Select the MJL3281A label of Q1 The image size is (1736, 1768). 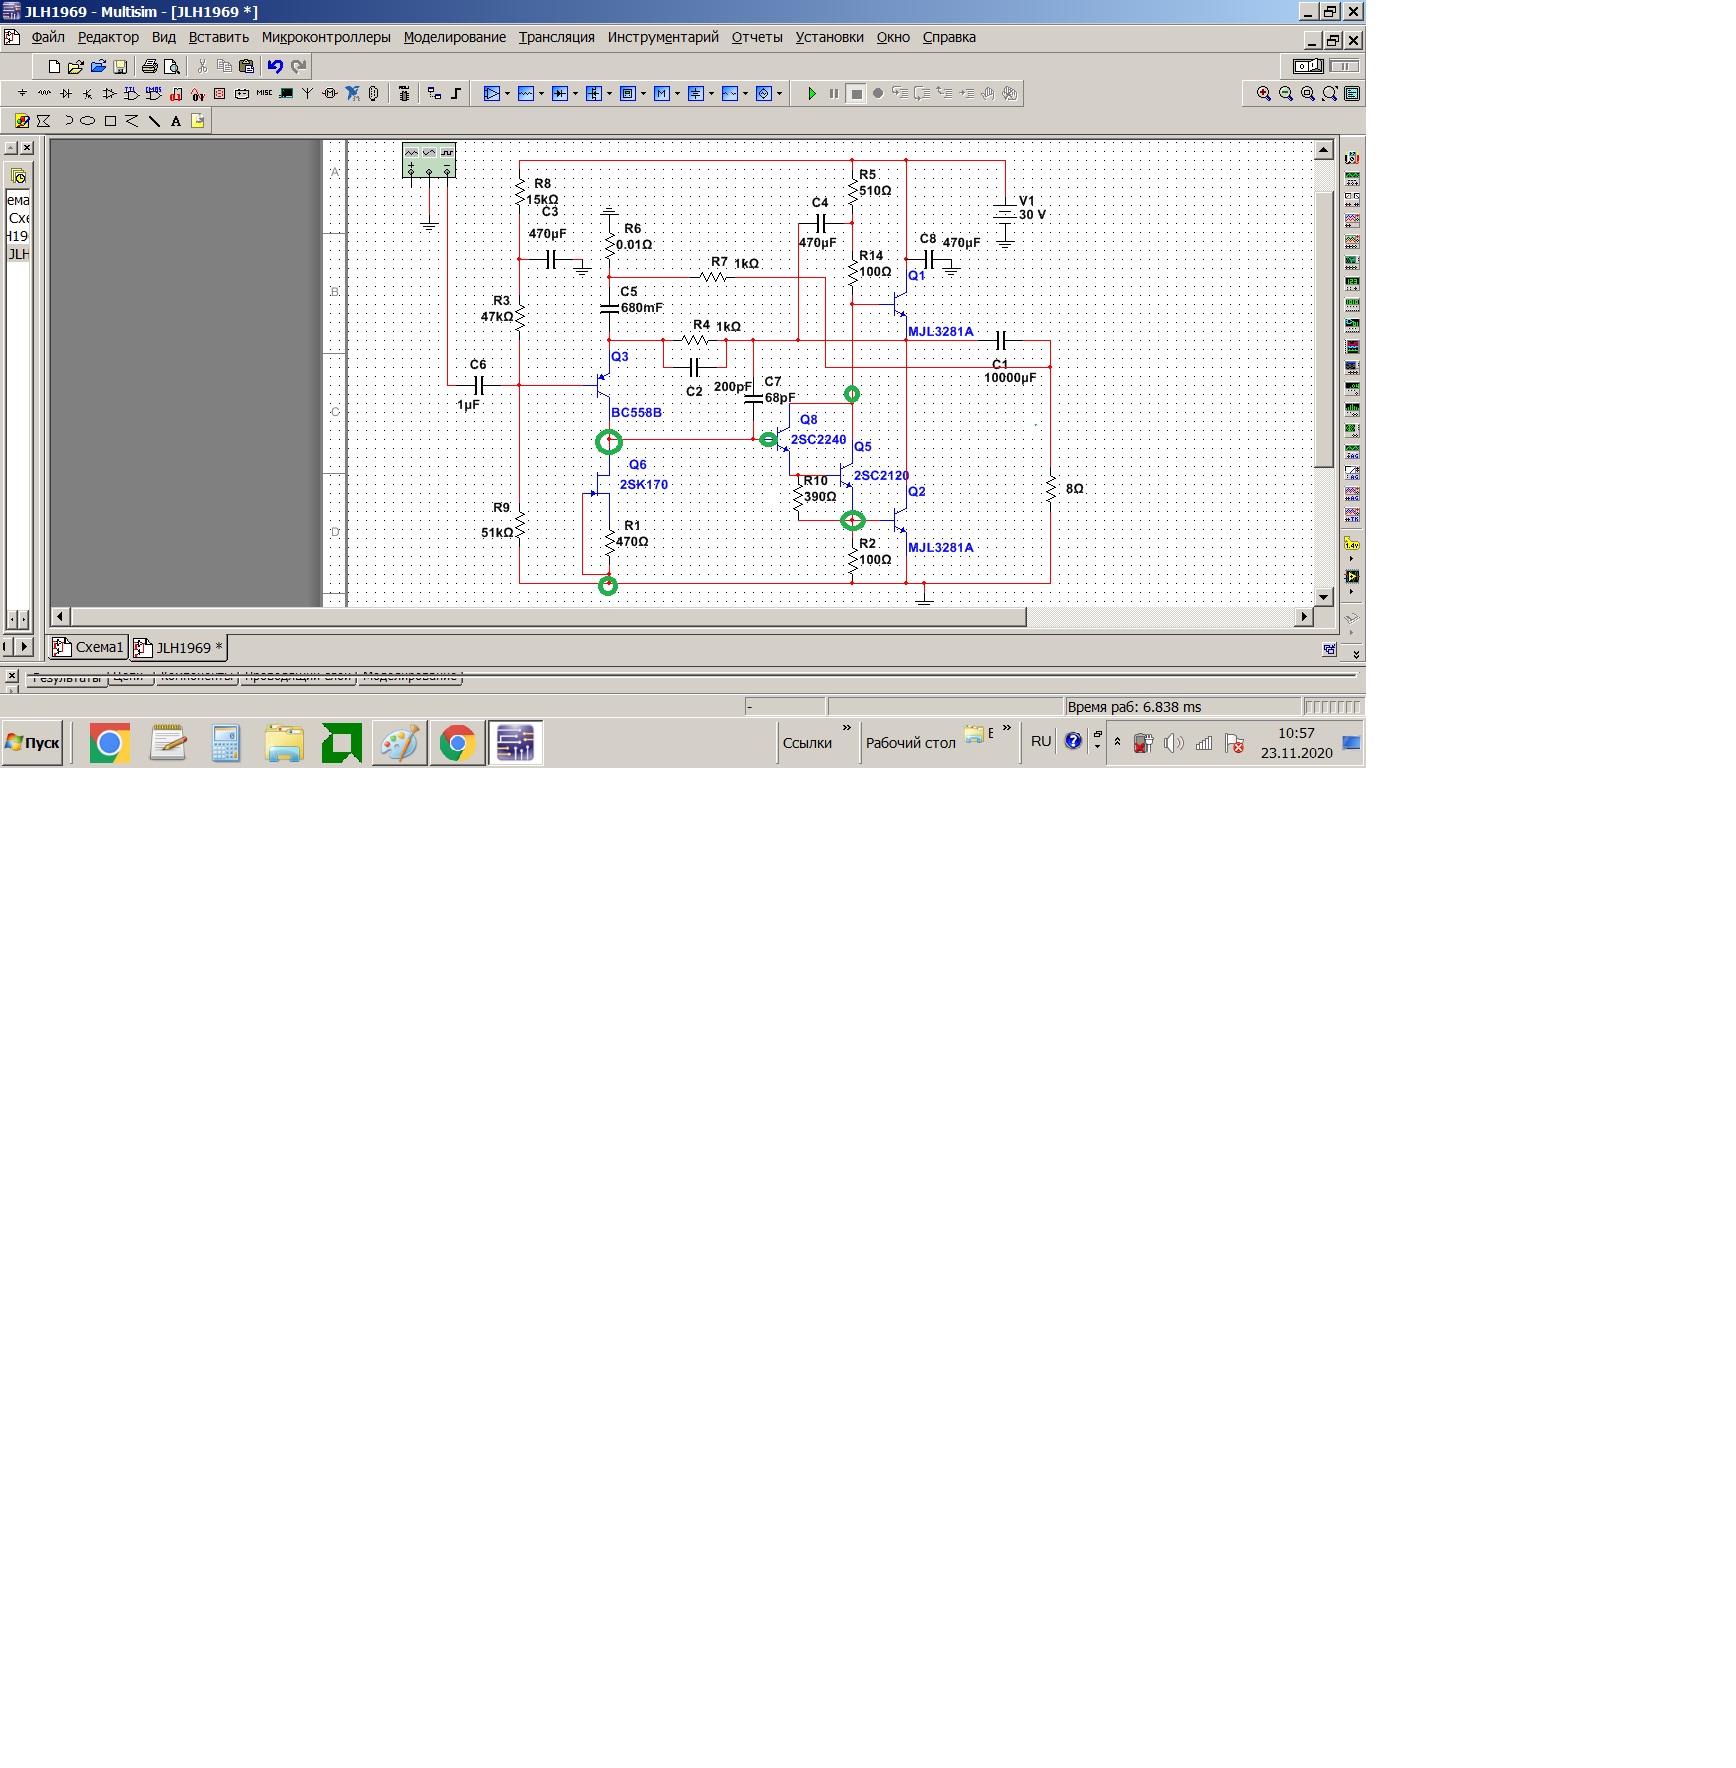tap(940, 332)
